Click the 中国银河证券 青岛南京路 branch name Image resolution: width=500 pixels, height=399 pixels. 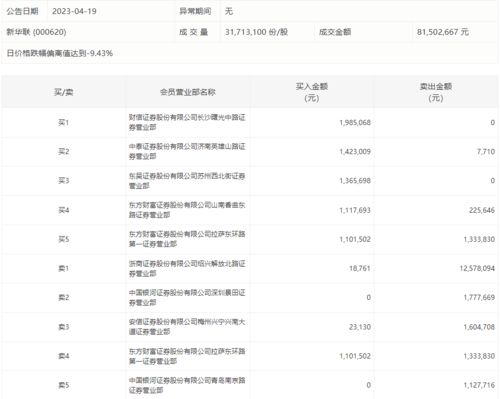(x=187, y=385)
